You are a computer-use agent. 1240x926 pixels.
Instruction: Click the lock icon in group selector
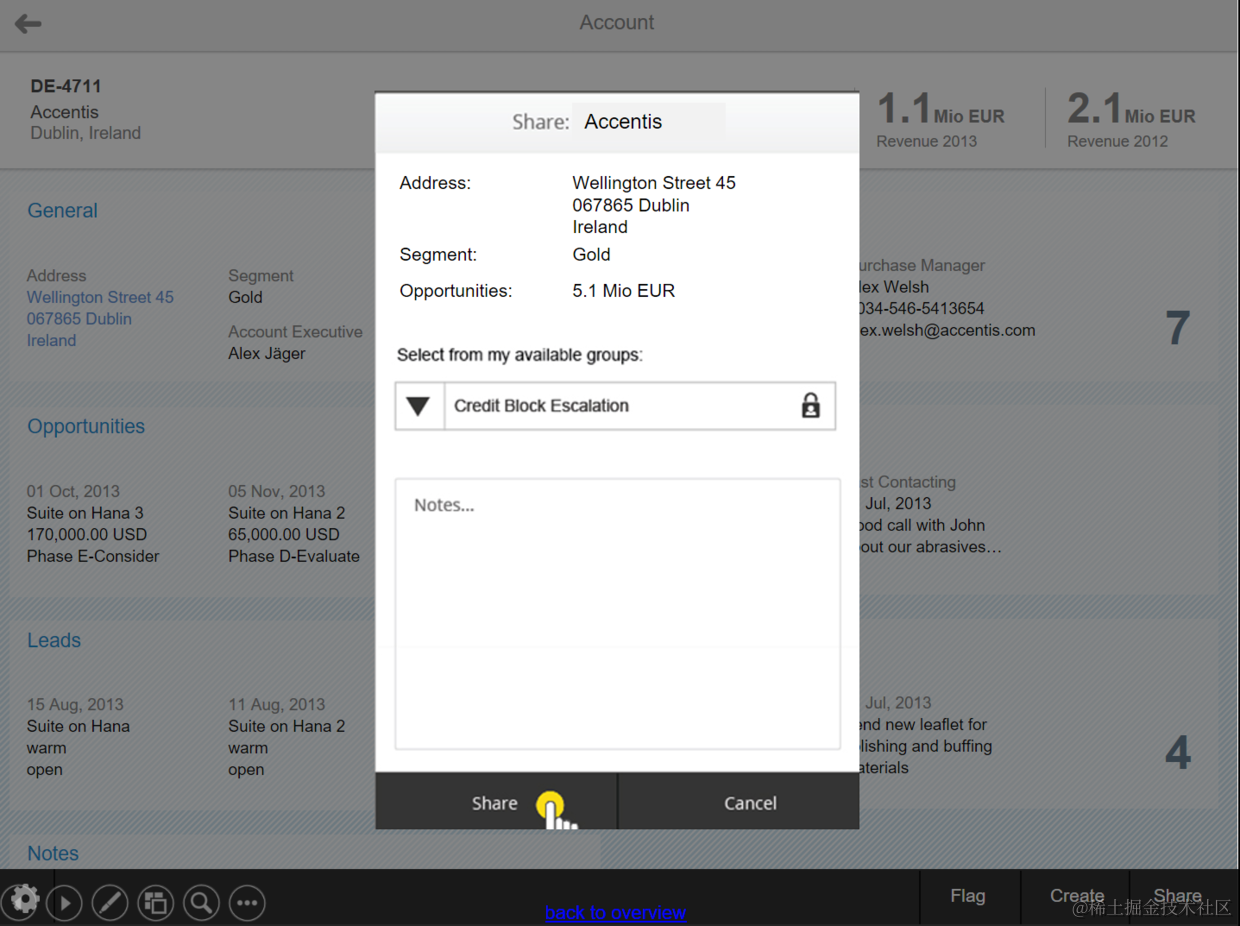[810, 405]
